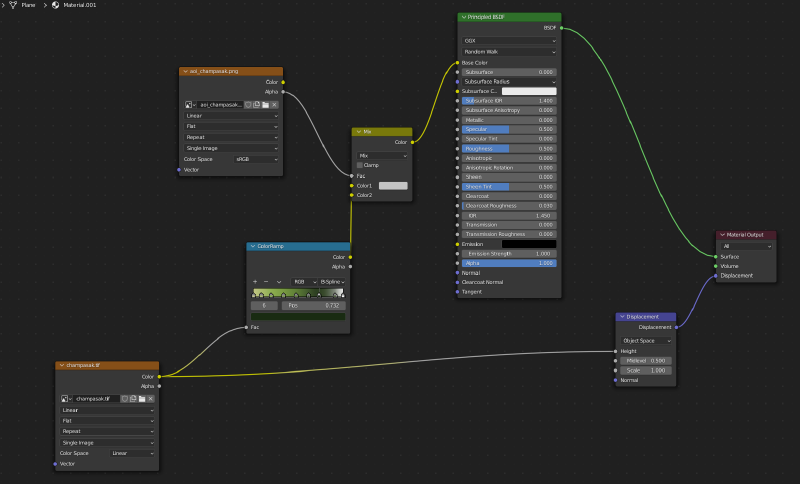Unlink image X on aoi_champasak.png node
The height and width of the screenshot is (484, 800).
click(x=275, y=104)
